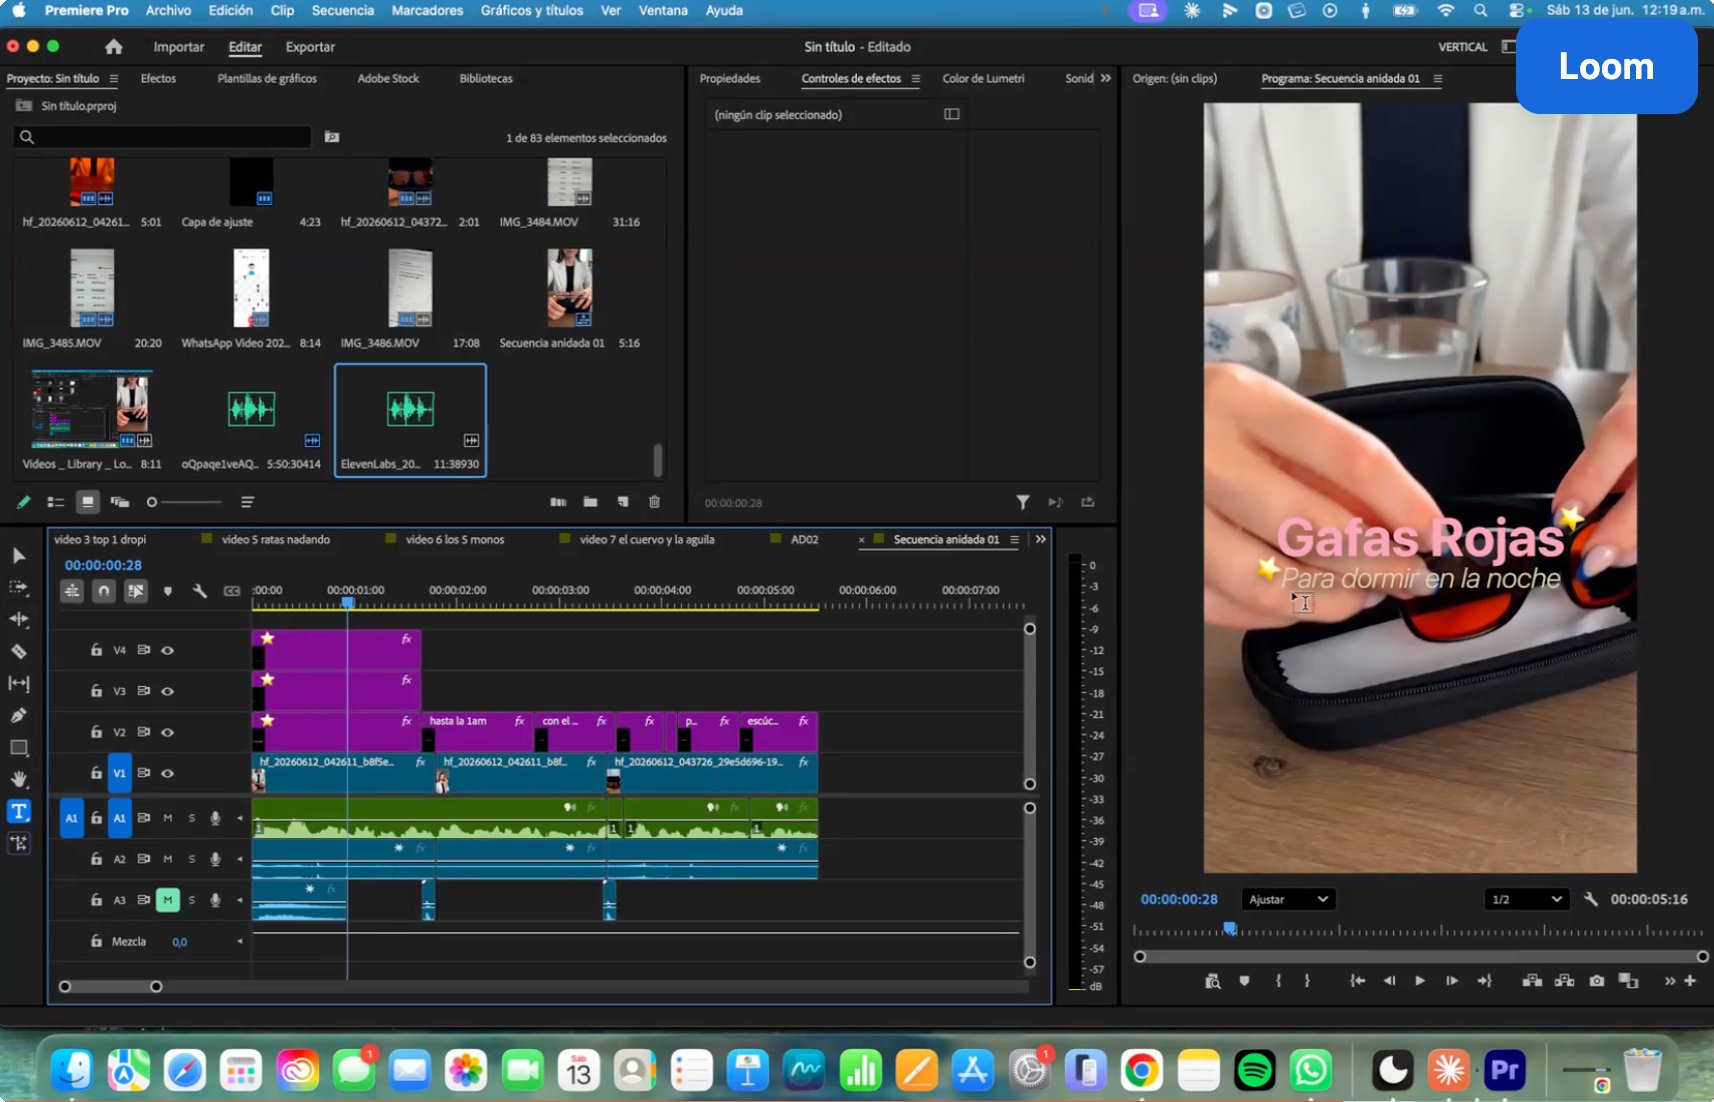Viewport: 1714px width, 1102px height.
Task: Open Program monitor panel menu
Action: pos(1437,79)
